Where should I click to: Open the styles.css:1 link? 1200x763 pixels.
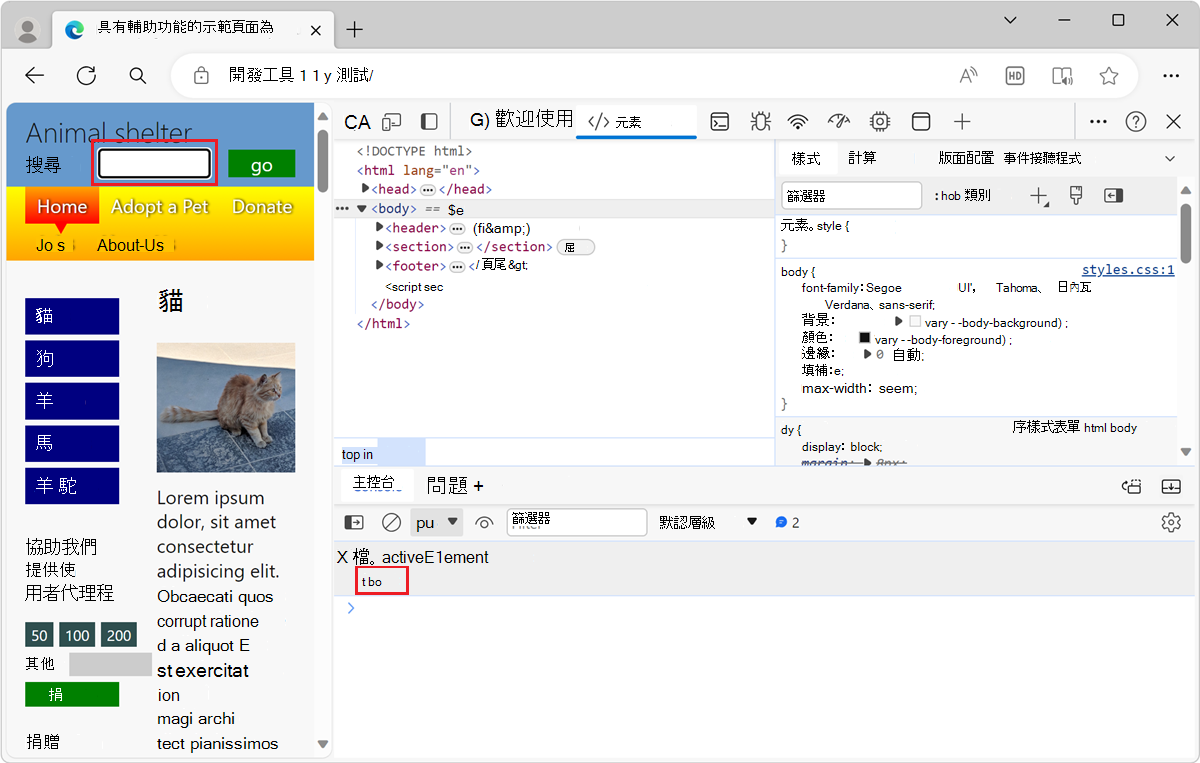click(1128, 269)
